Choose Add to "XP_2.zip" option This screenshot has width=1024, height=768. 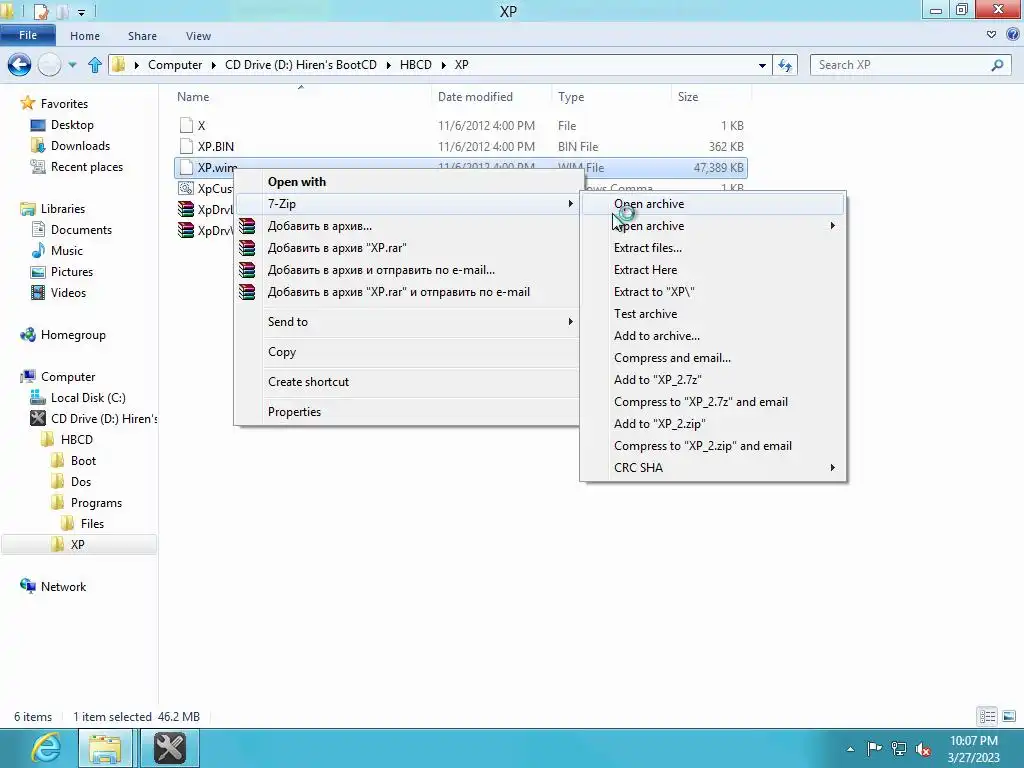click(660, 424)
